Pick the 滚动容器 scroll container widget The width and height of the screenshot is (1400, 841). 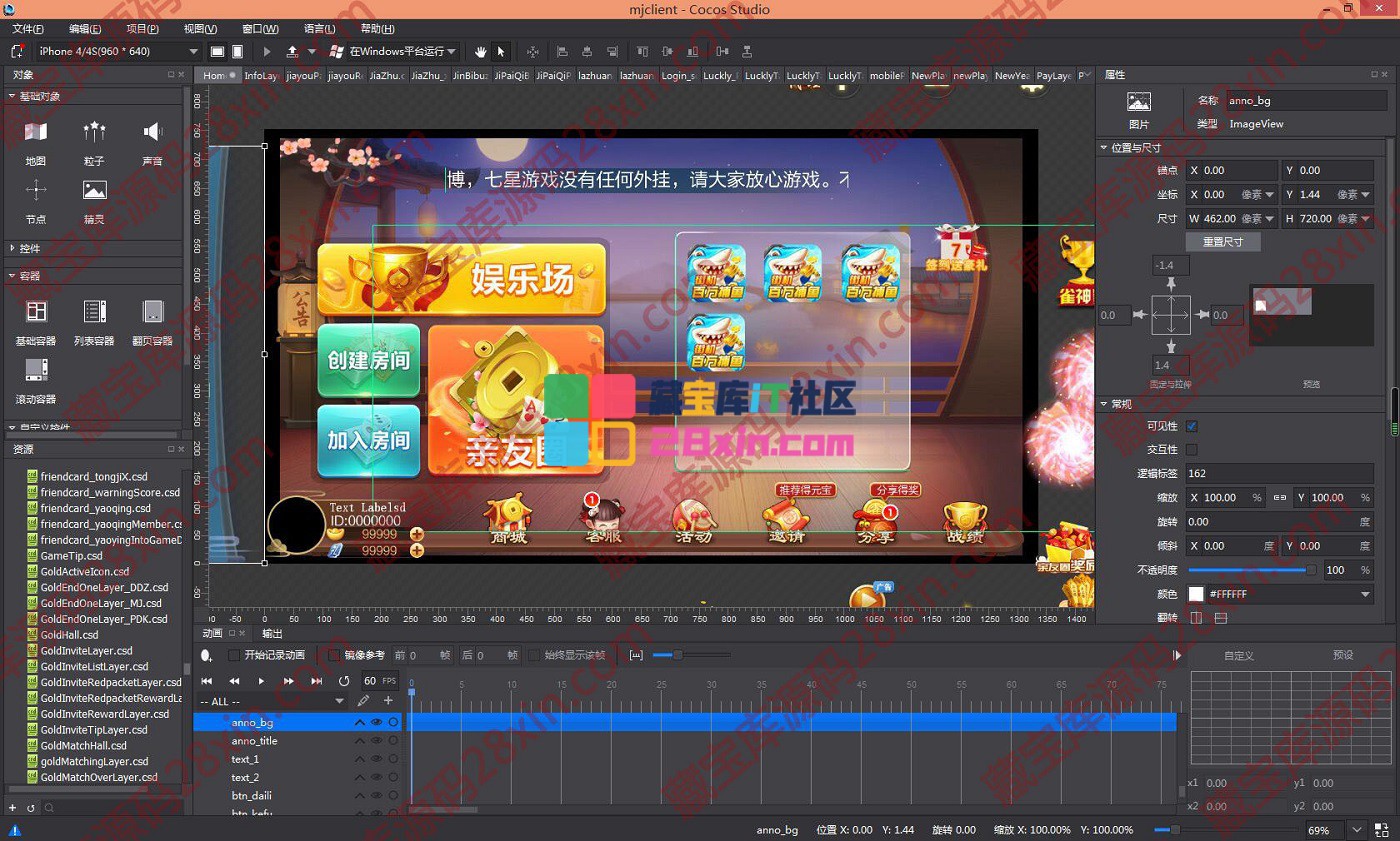point(36,370)
